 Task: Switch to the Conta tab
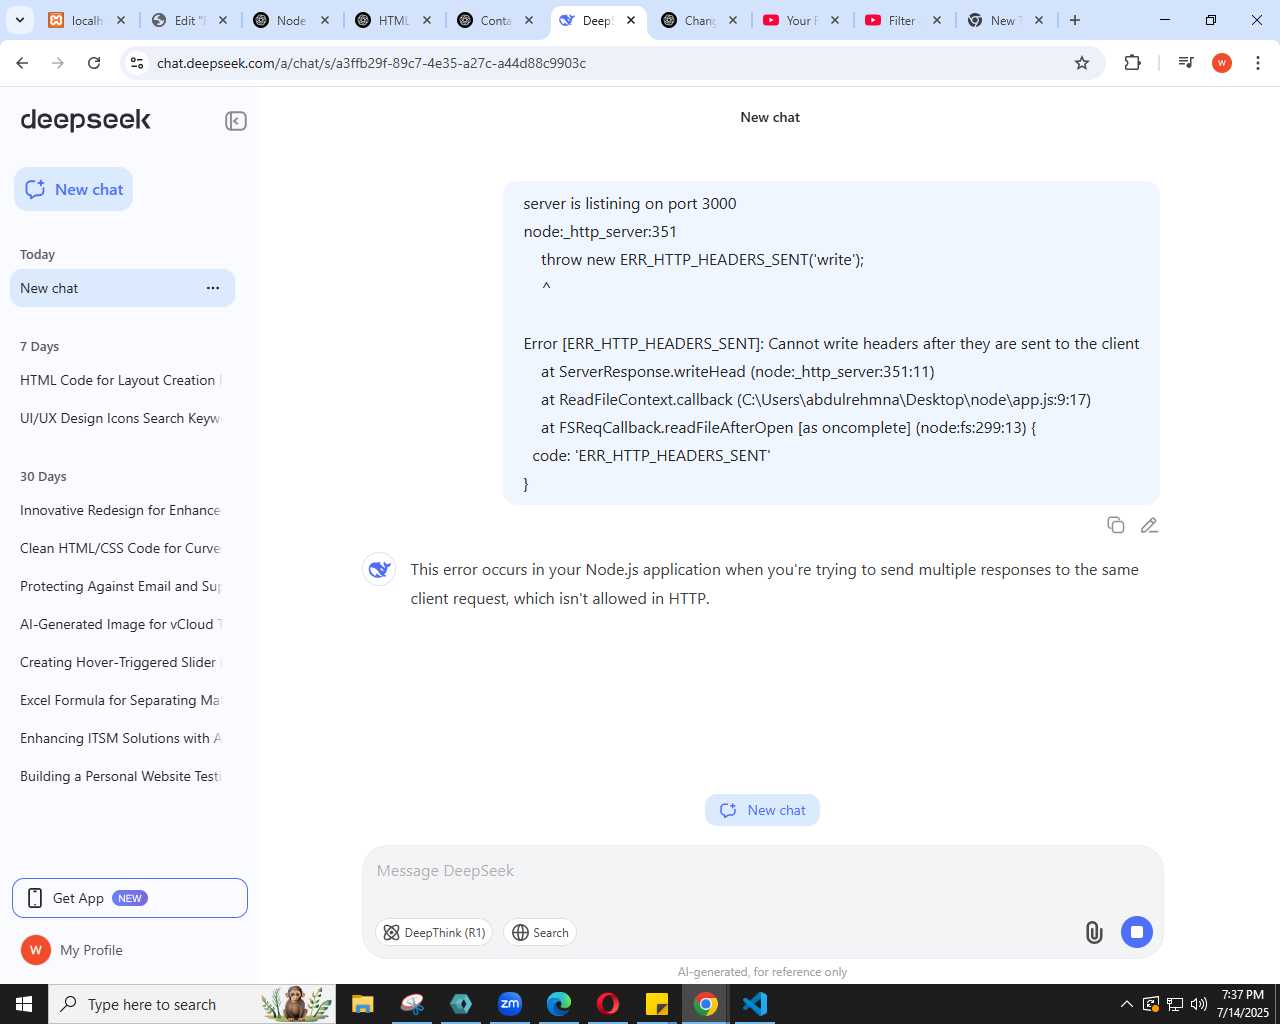click(x=496, y=20)
